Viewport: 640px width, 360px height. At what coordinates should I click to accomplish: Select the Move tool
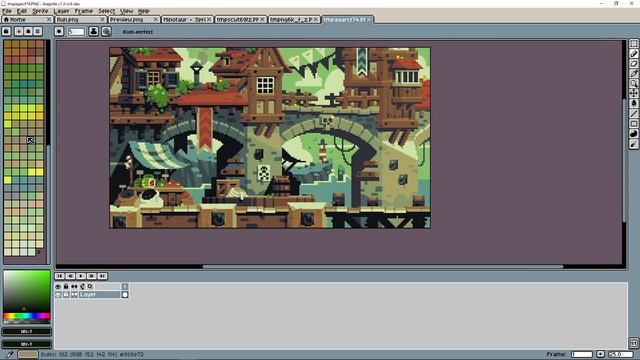[633, 93]
